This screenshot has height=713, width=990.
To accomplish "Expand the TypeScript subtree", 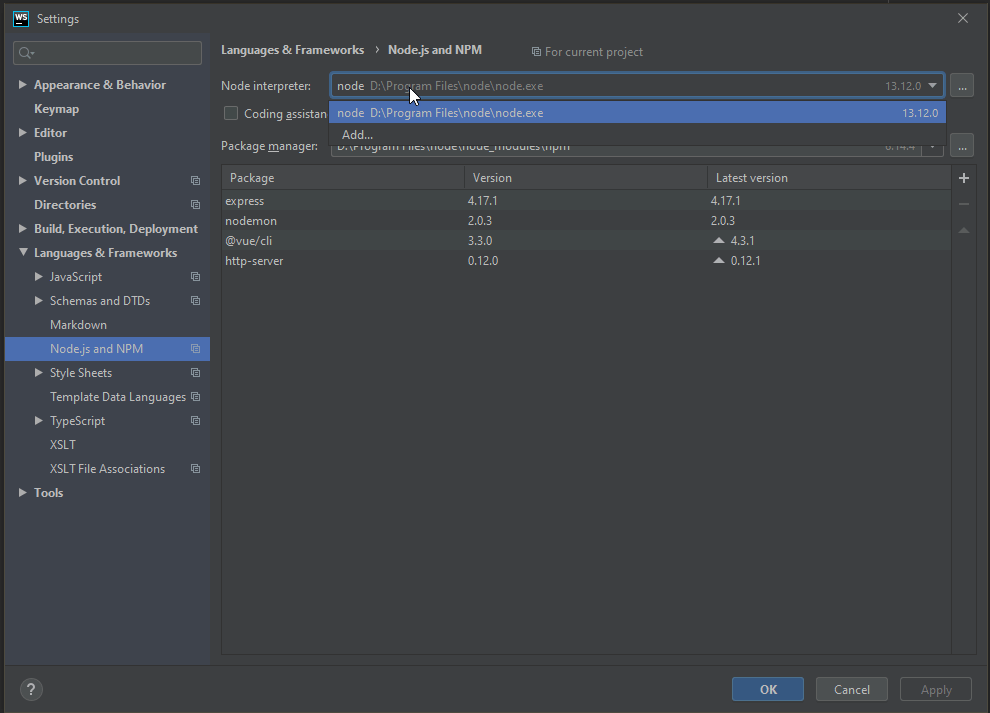I will point(39,421).
